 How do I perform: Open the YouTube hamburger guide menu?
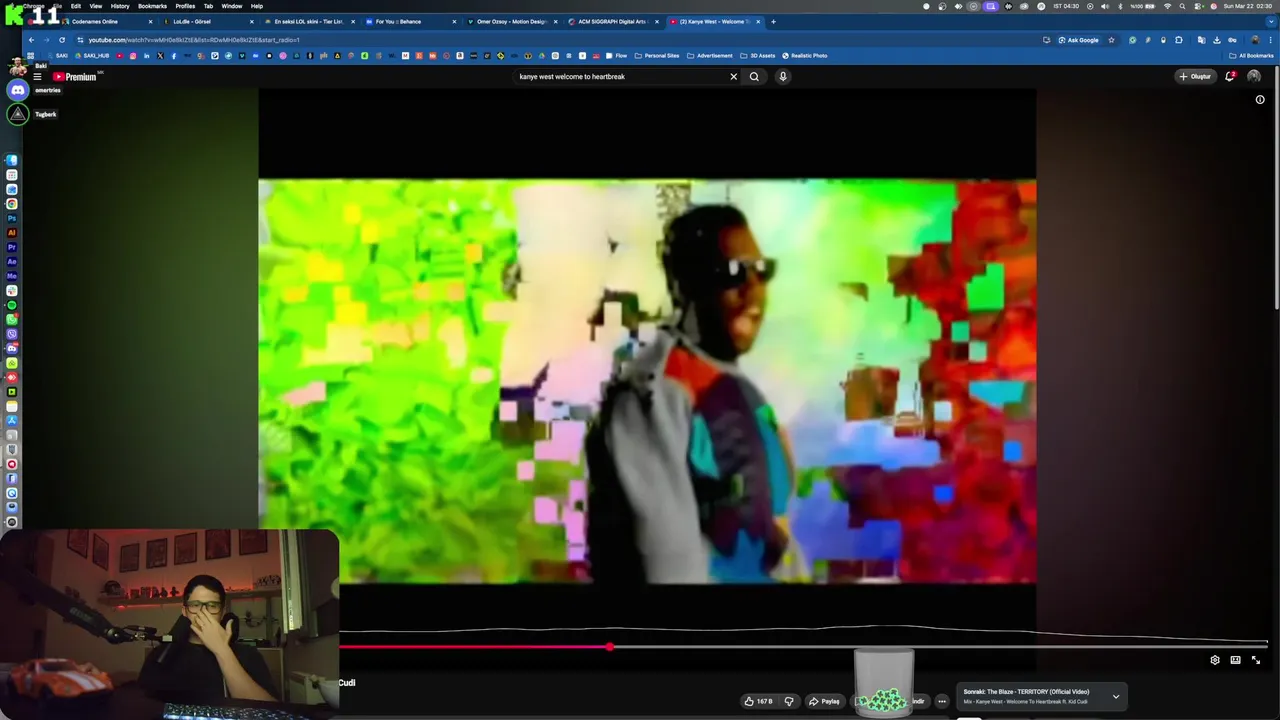[37, 76]
